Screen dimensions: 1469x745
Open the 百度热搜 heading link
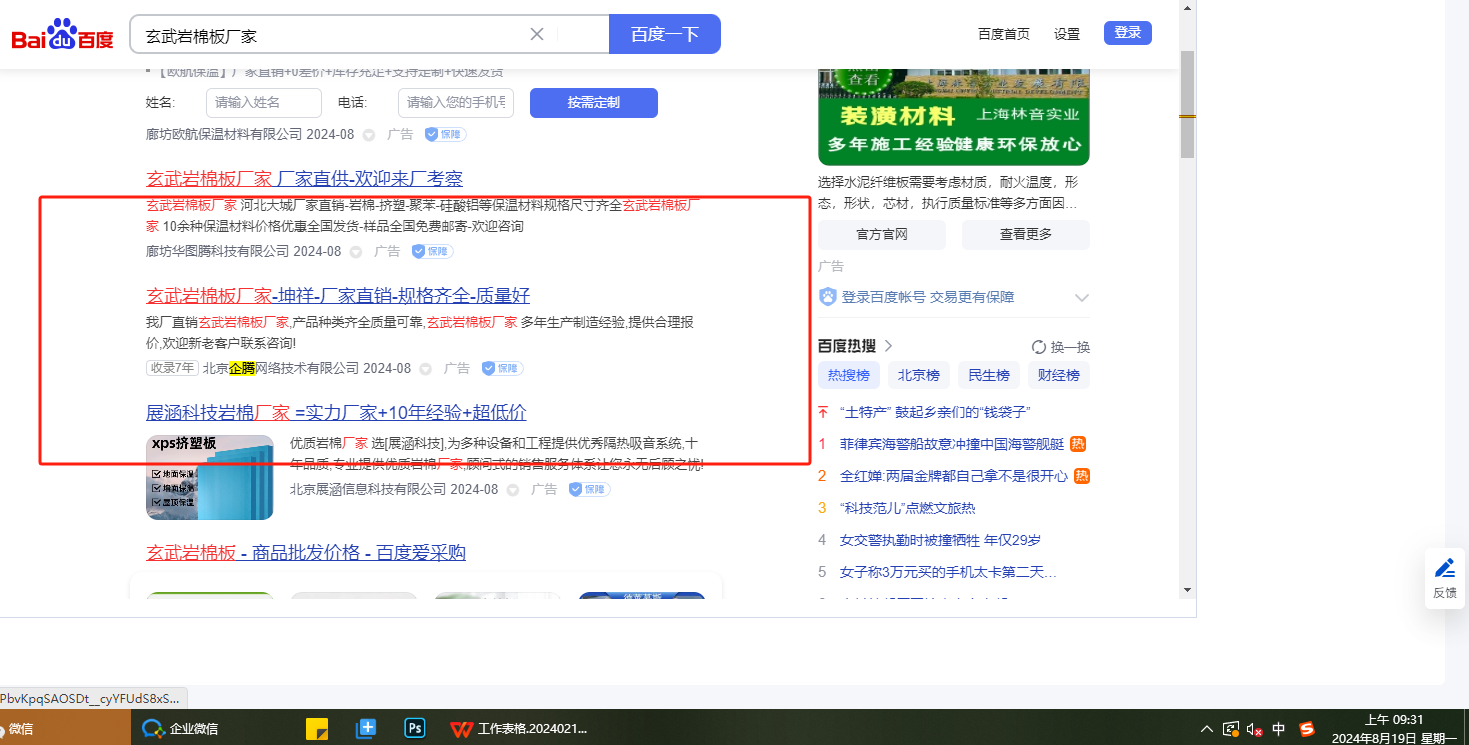(855, 346)
